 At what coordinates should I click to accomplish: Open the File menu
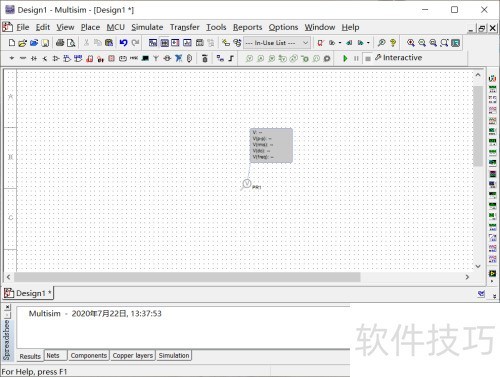(23, 27)
